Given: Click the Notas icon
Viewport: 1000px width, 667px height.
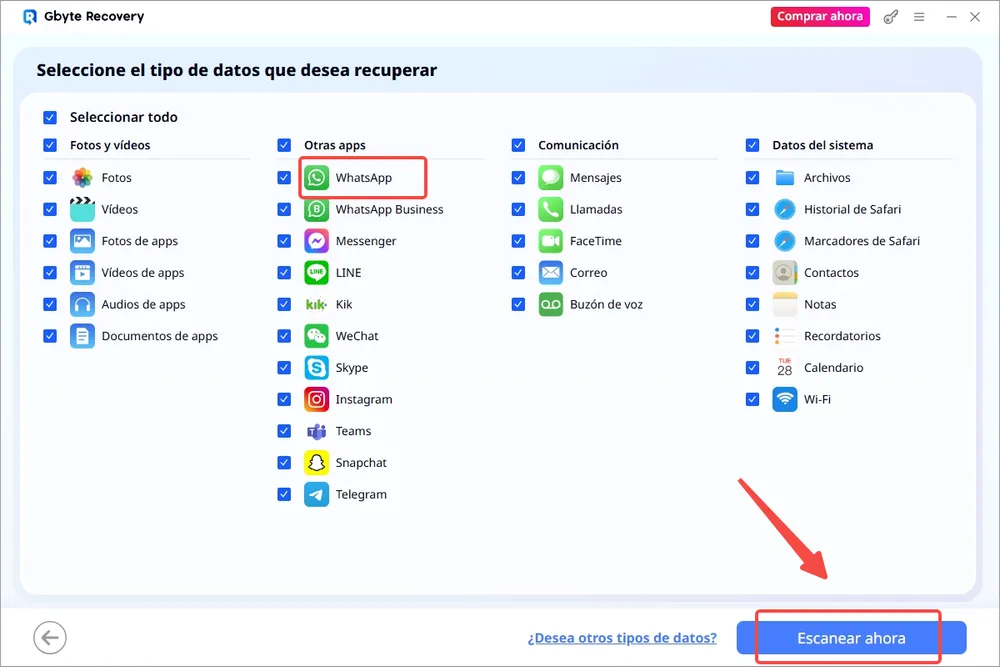Looking at the screenshot, I should pyautogui.click(x=784, y=304).
